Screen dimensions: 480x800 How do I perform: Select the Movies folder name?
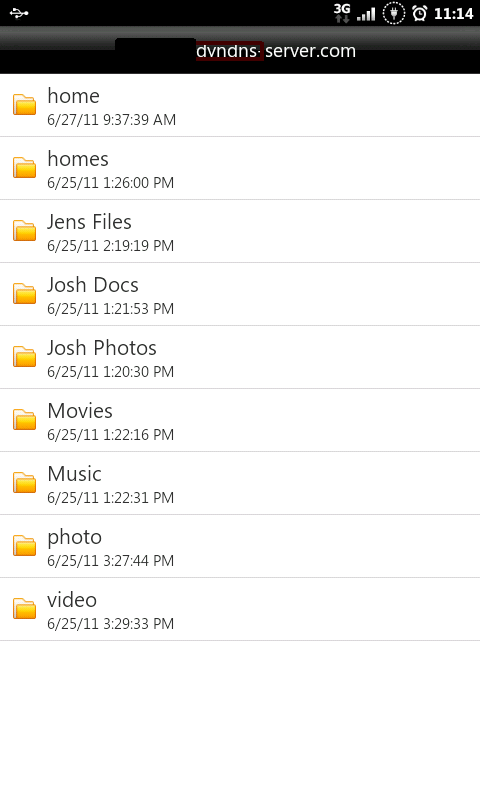coord(80,411)
